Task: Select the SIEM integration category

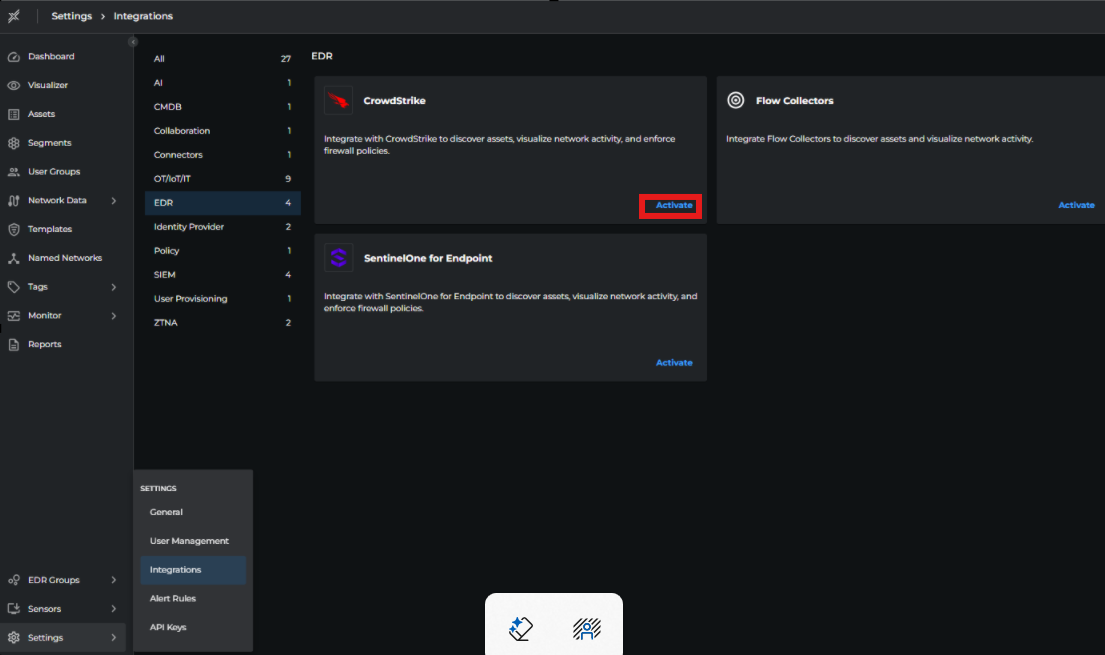Action: point(166,275)
